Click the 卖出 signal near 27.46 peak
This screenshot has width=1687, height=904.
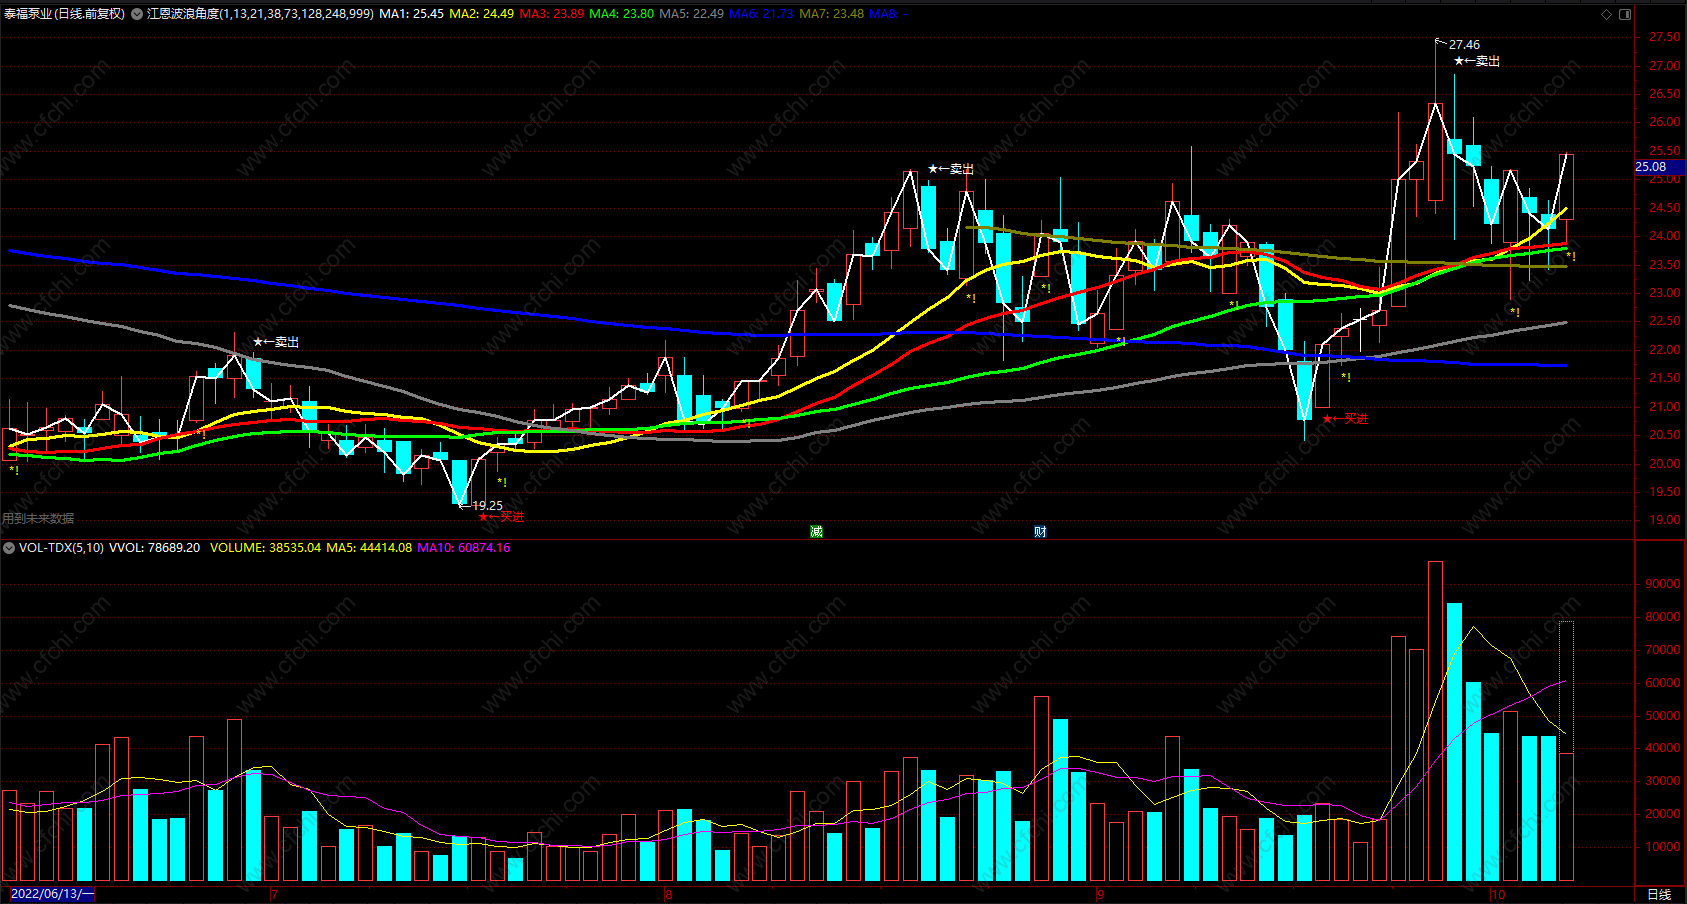pyautogui.click(x=1477, y=61)
